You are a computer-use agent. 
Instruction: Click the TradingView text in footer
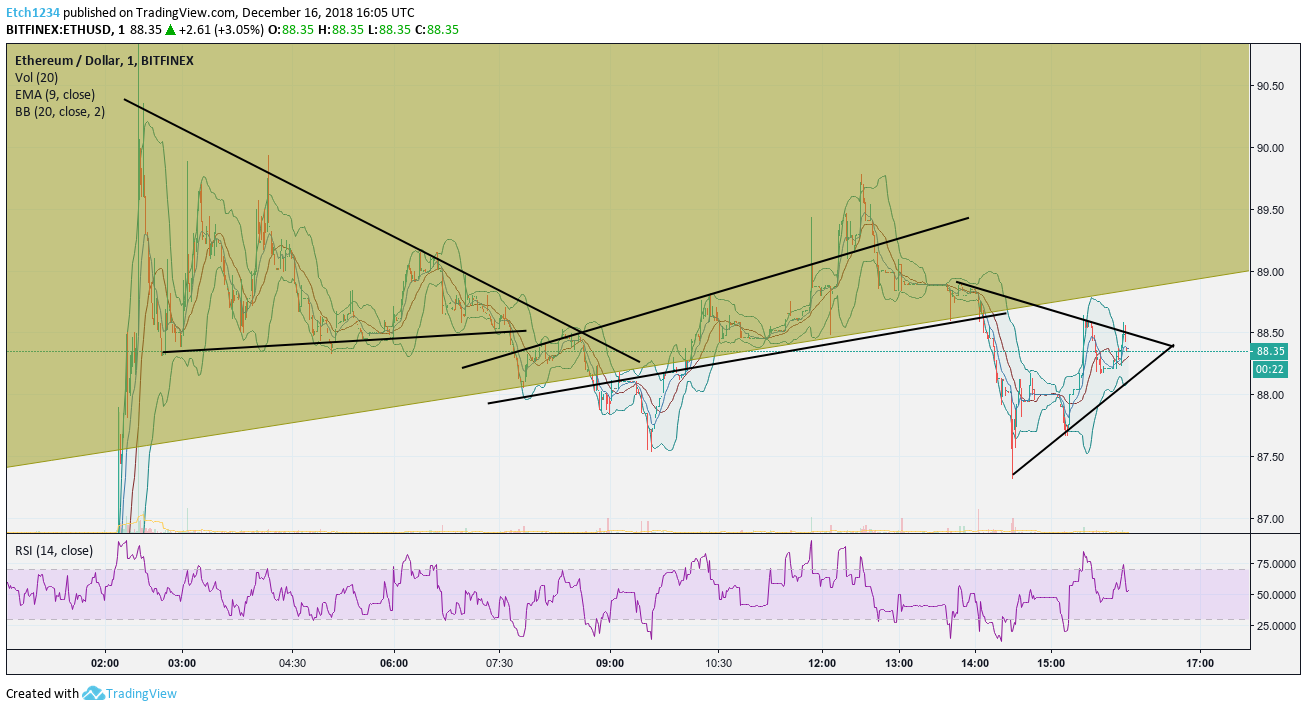[142, 693]
